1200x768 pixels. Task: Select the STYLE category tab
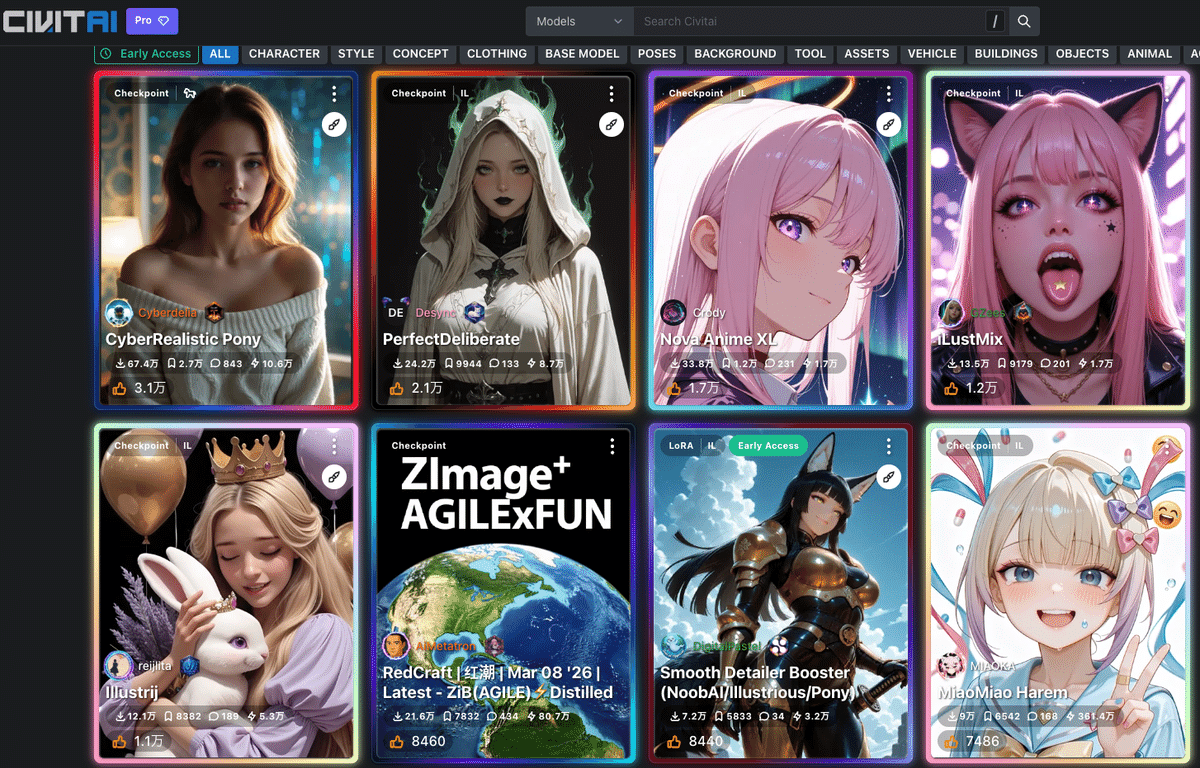coord(356,54)
